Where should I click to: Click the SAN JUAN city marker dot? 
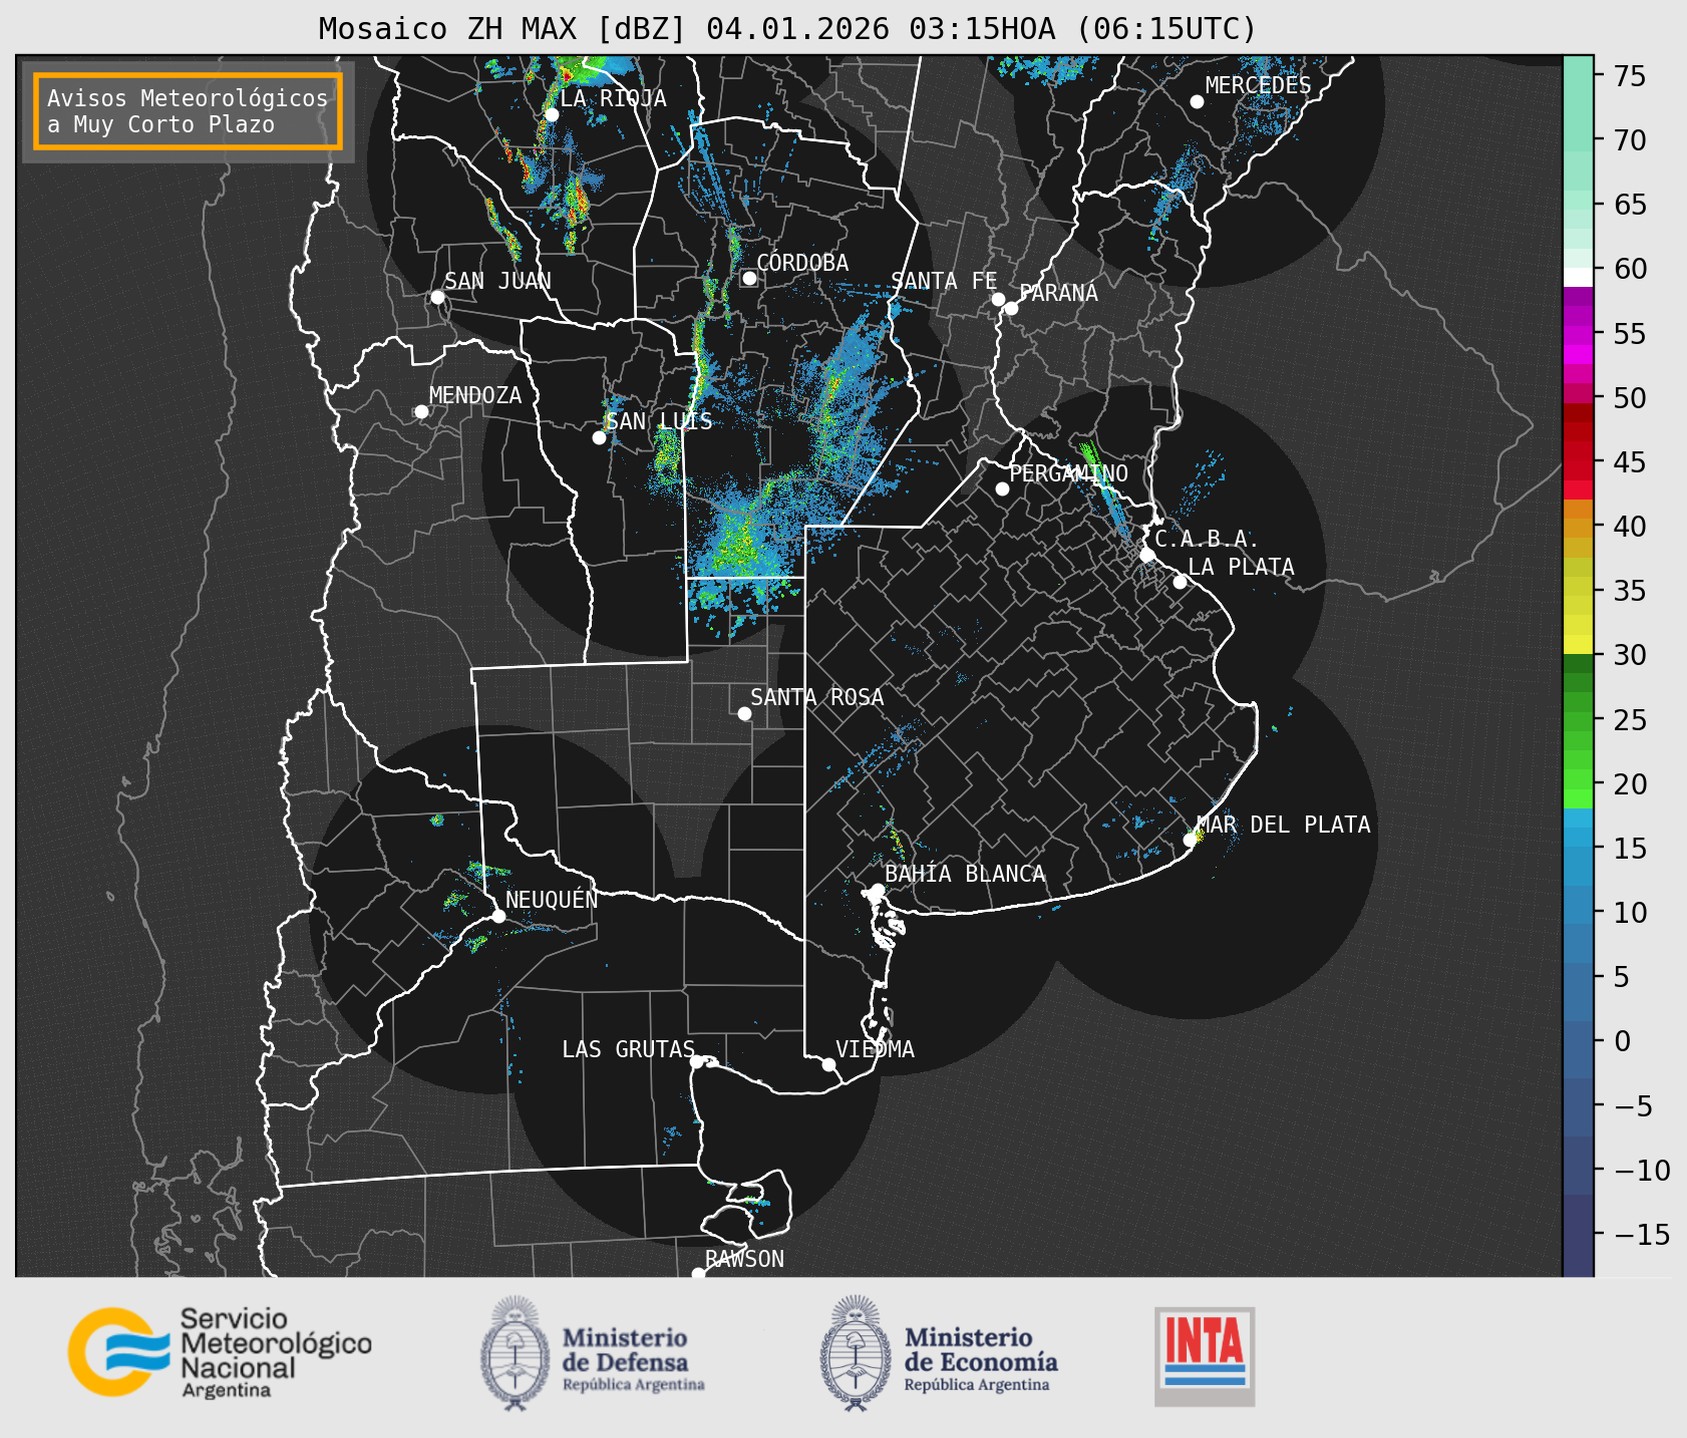pos(437,297)
